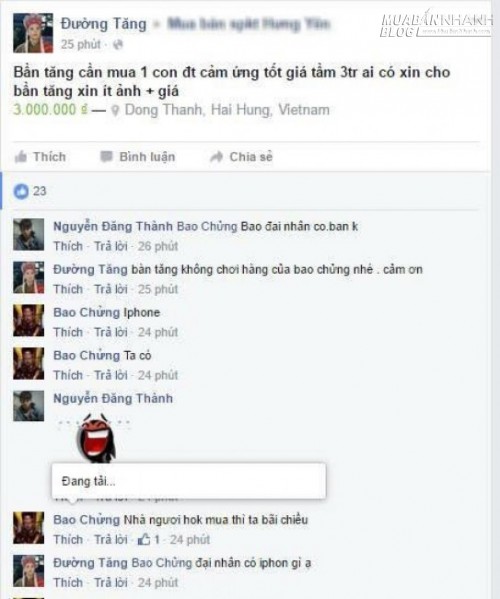Viewport: 500px width, 599px height.
Task: Reply to the 'Bao Chửng Iphone' comment
Action: click(x=111, y=332)
